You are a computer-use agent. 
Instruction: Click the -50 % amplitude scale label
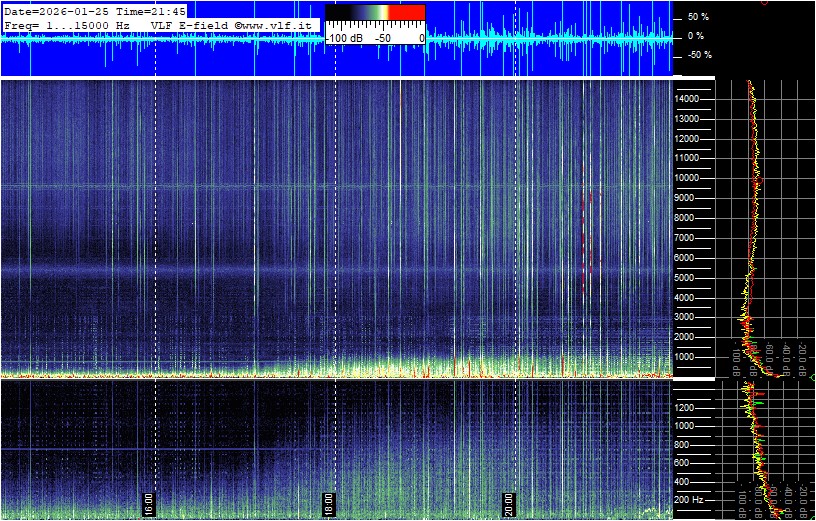click(x=696, y=55)
